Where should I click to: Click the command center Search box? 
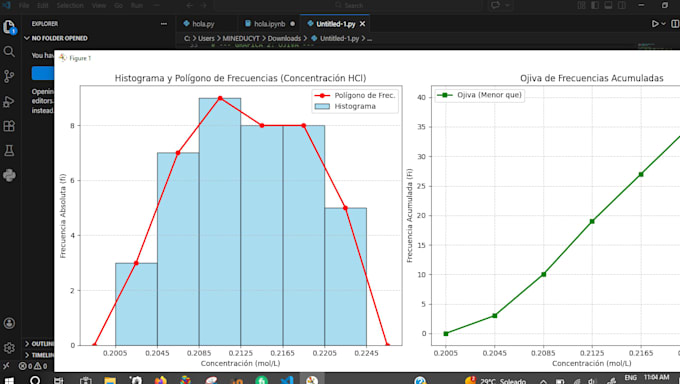click(x=349, y=5)
